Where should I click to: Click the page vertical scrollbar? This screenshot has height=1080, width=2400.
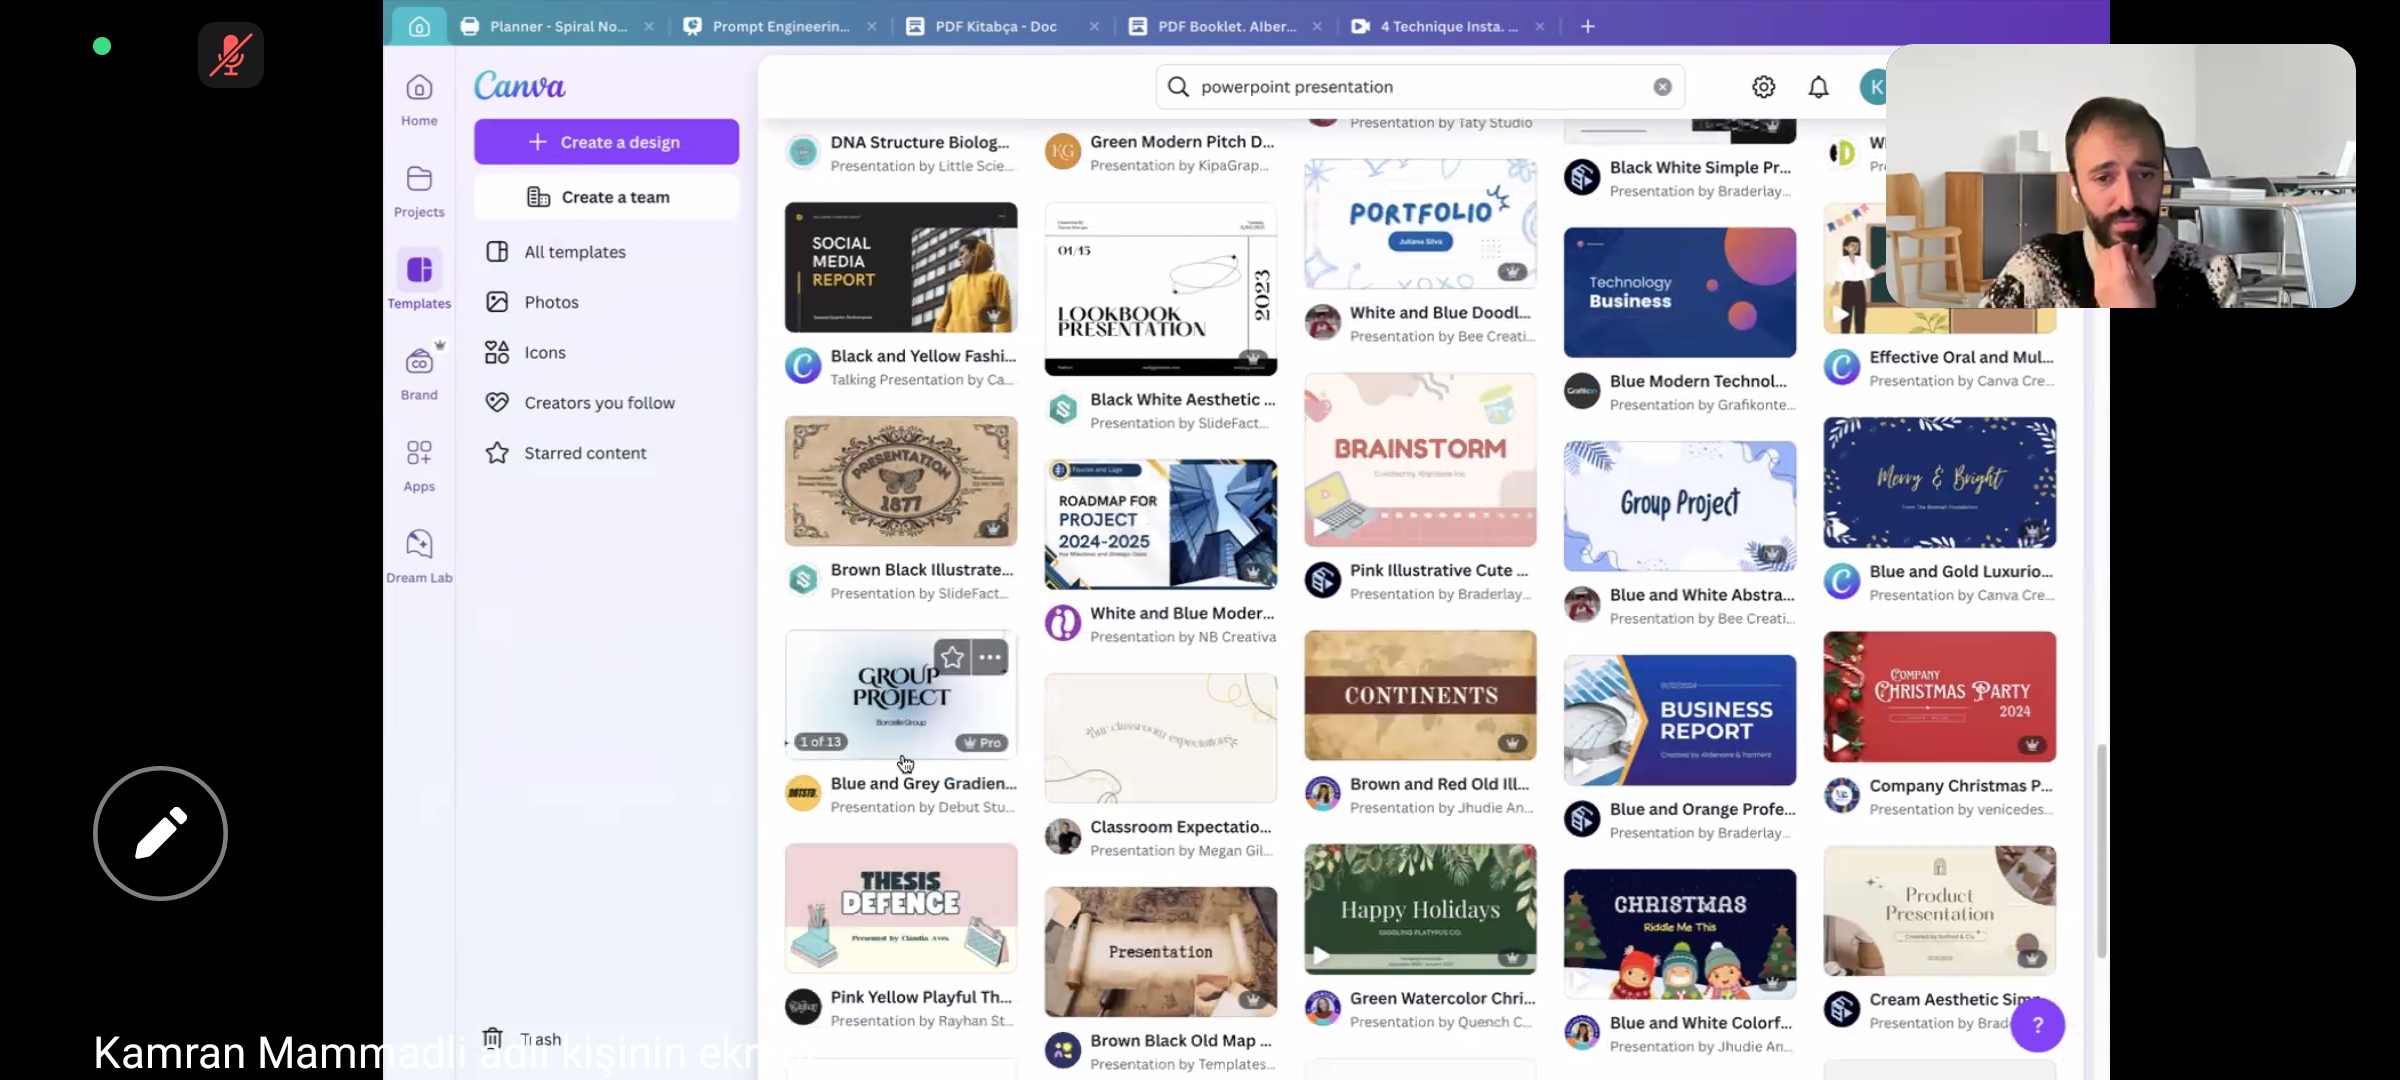pyautogui.click(x=2101, y=850)
